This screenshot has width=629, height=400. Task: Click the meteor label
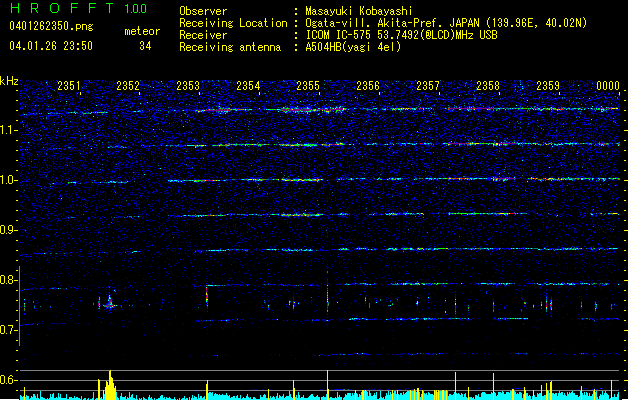[x=142, y=31]
